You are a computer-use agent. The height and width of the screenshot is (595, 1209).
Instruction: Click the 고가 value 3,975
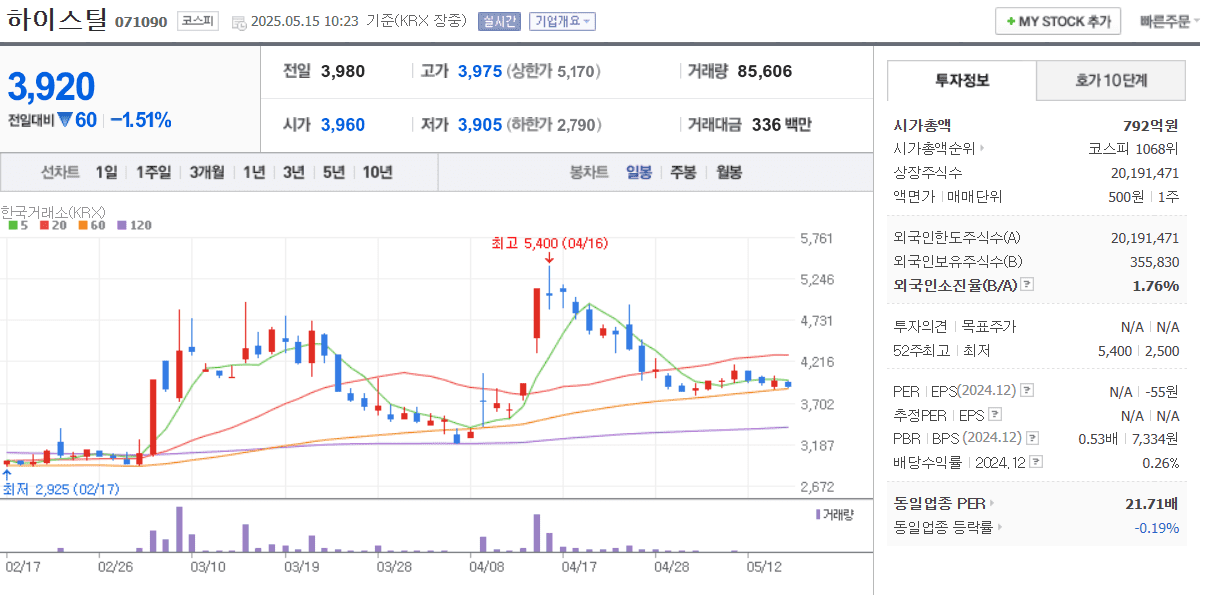(x=480, y=71)
